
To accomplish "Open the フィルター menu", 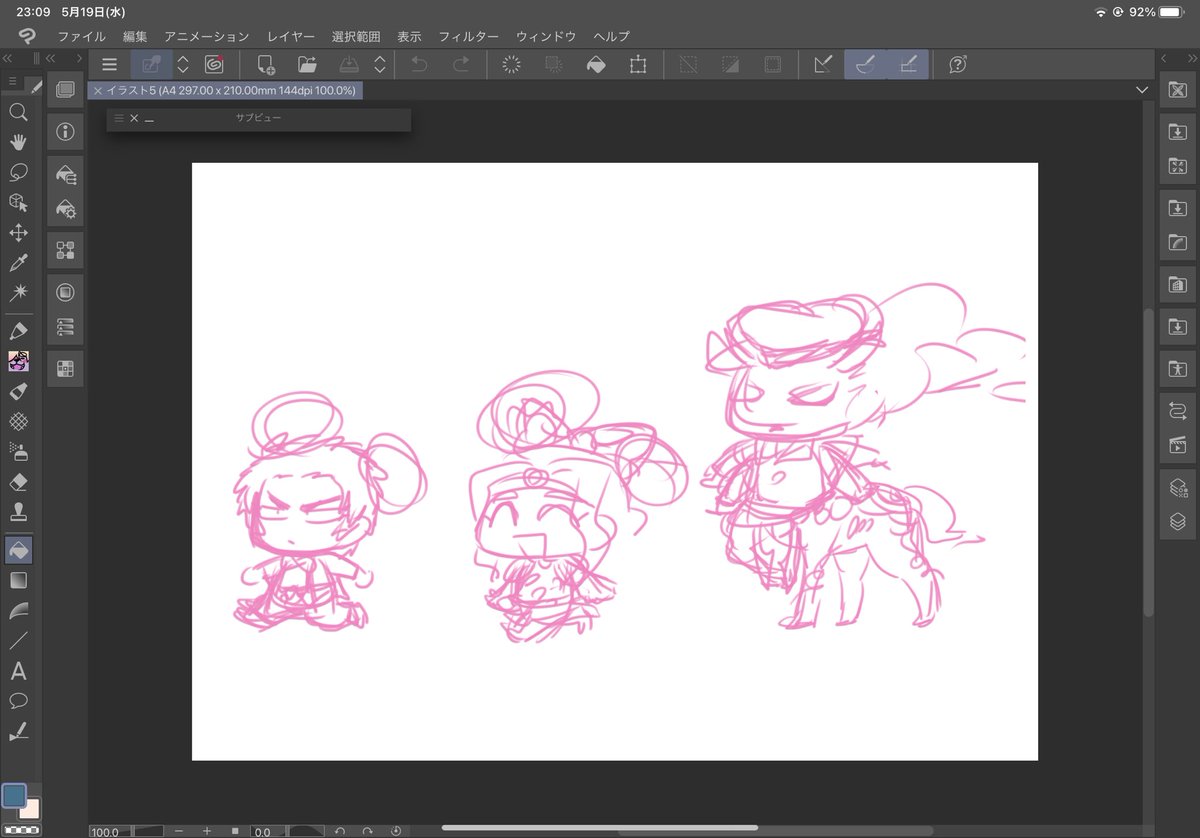I will [468, 36].
